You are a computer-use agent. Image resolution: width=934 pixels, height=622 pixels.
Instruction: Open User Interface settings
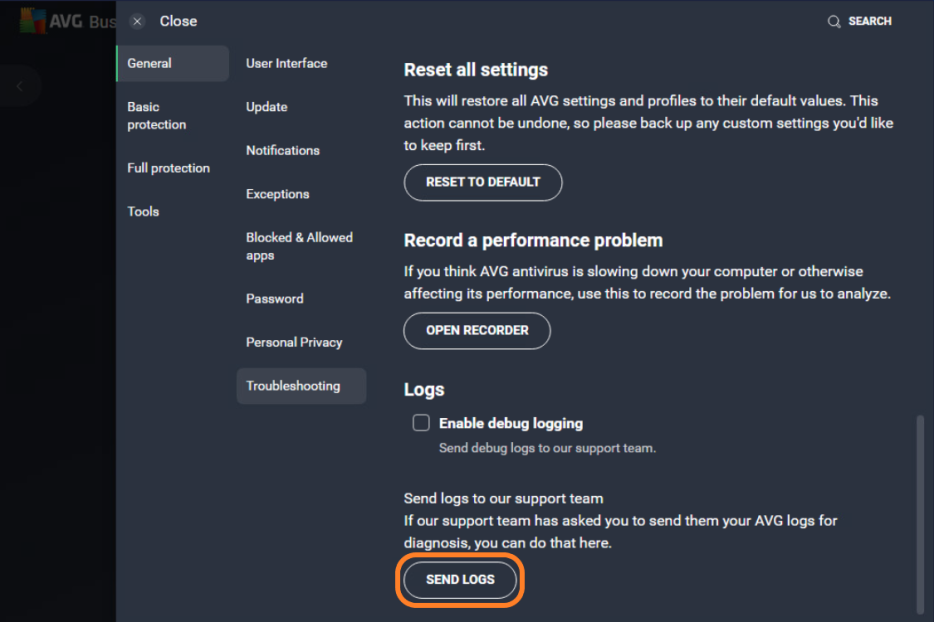pos(286,63)
